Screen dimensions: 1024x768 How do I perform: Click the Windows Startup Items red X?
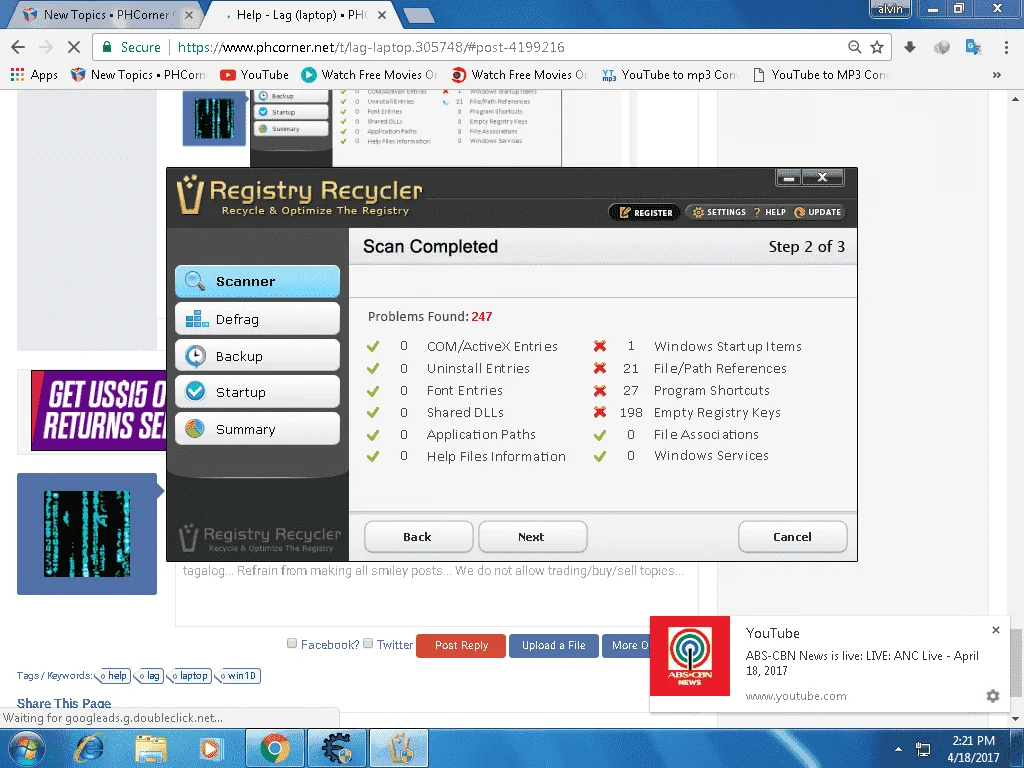[x=600, y=346]
